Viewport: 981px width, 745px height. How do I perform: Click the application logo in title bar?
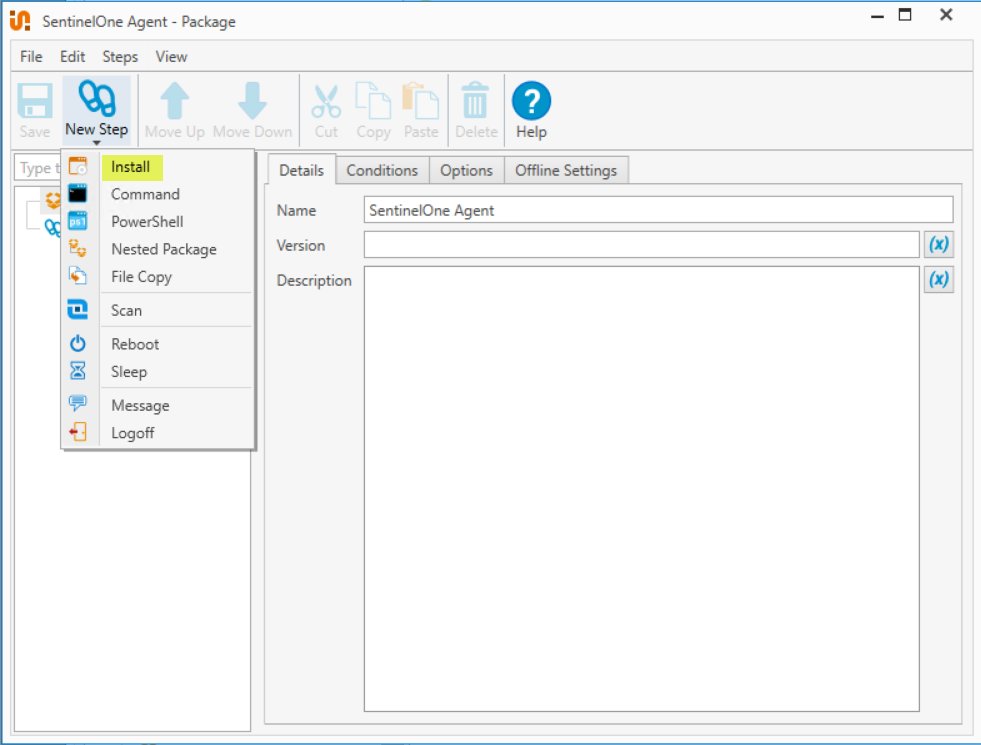click(x=20, y=21)
